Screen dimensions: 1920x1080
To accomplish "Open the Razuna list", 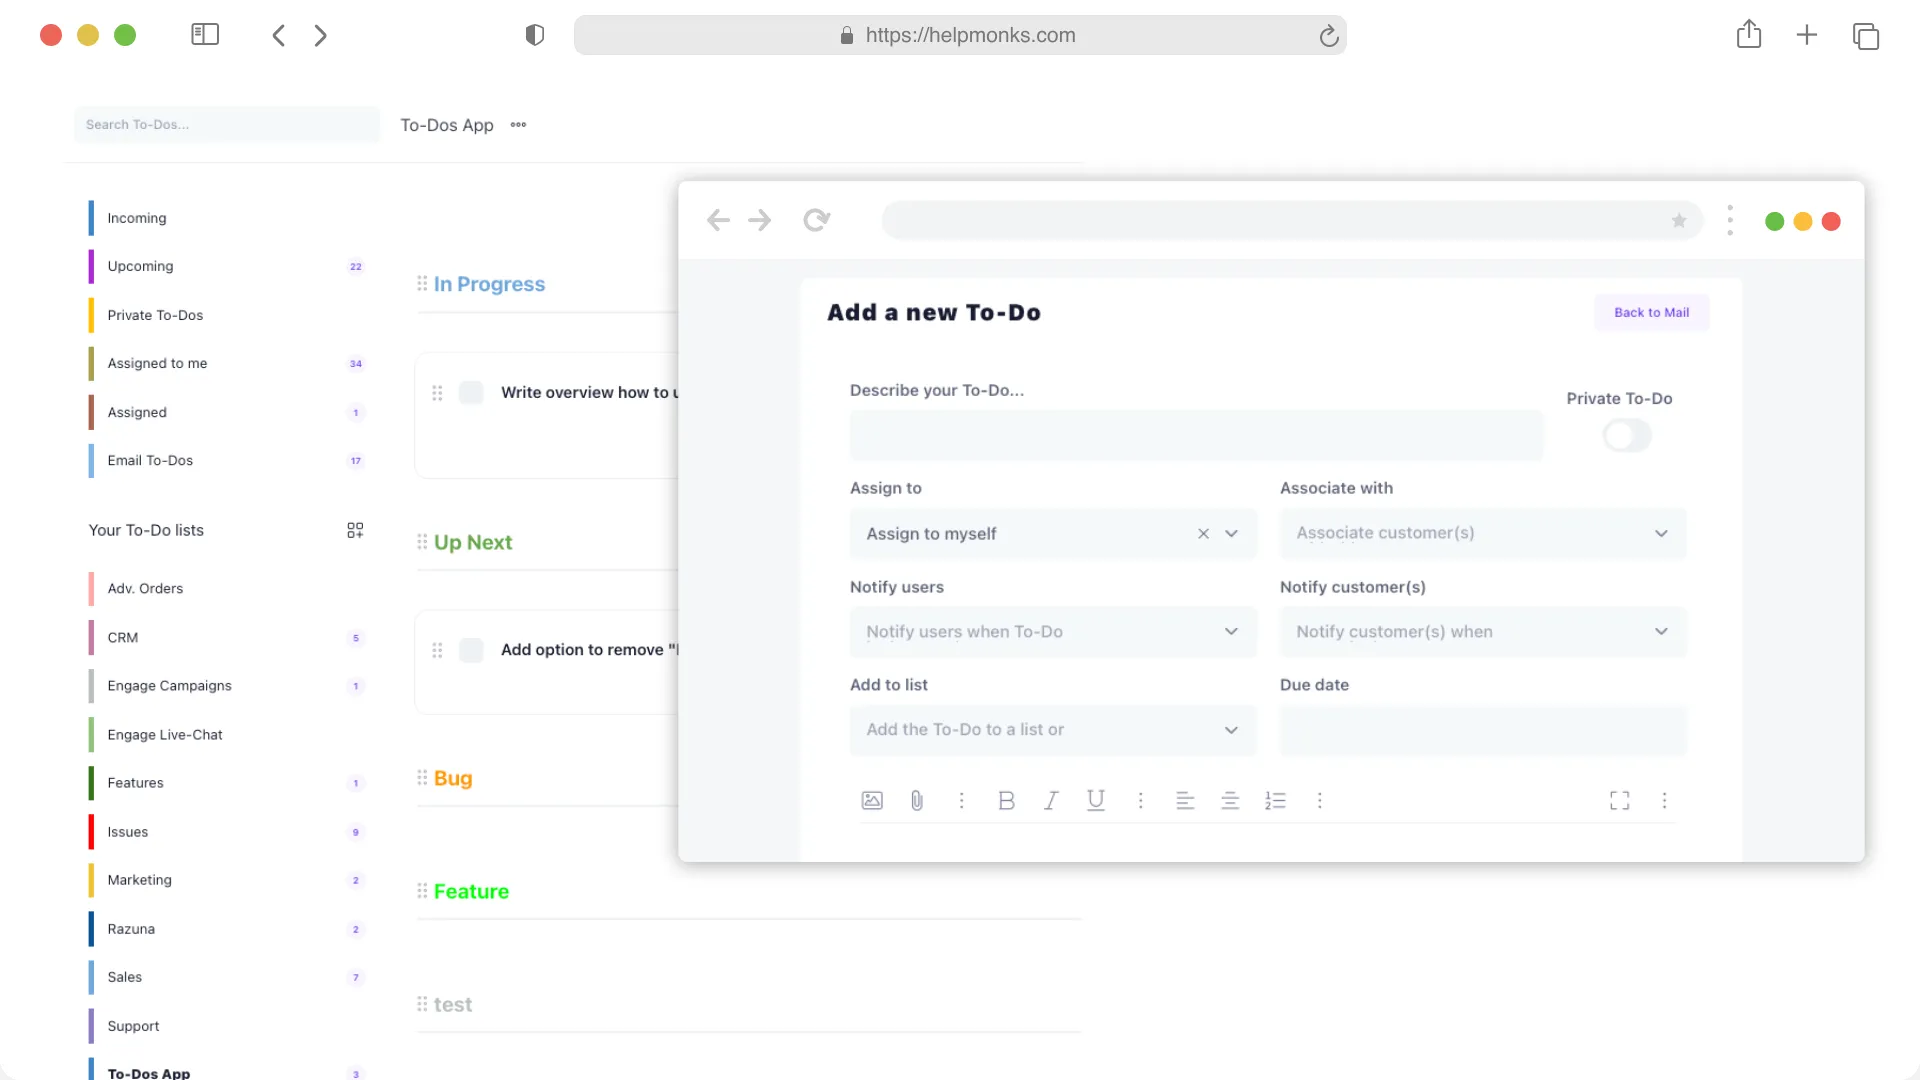I will click(131, 929).
